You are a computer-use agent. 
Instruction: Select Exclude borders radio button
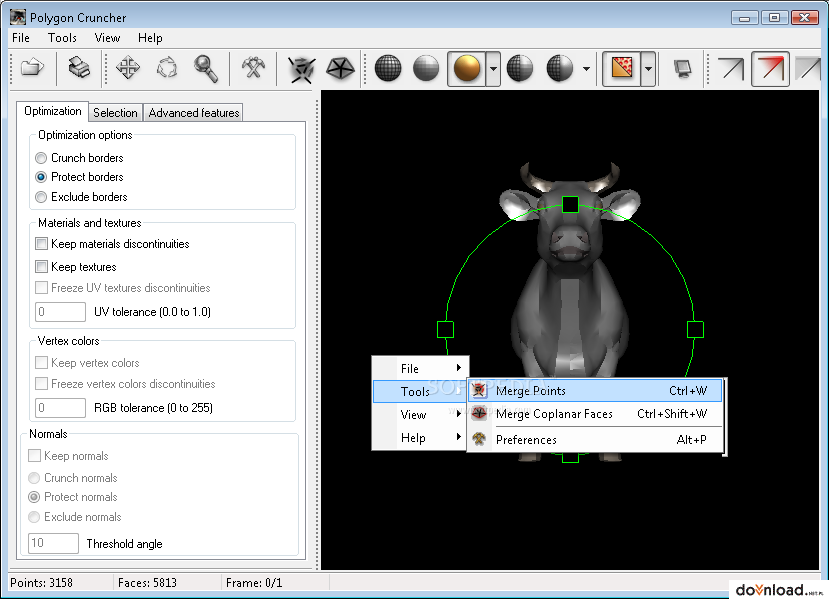41,197
